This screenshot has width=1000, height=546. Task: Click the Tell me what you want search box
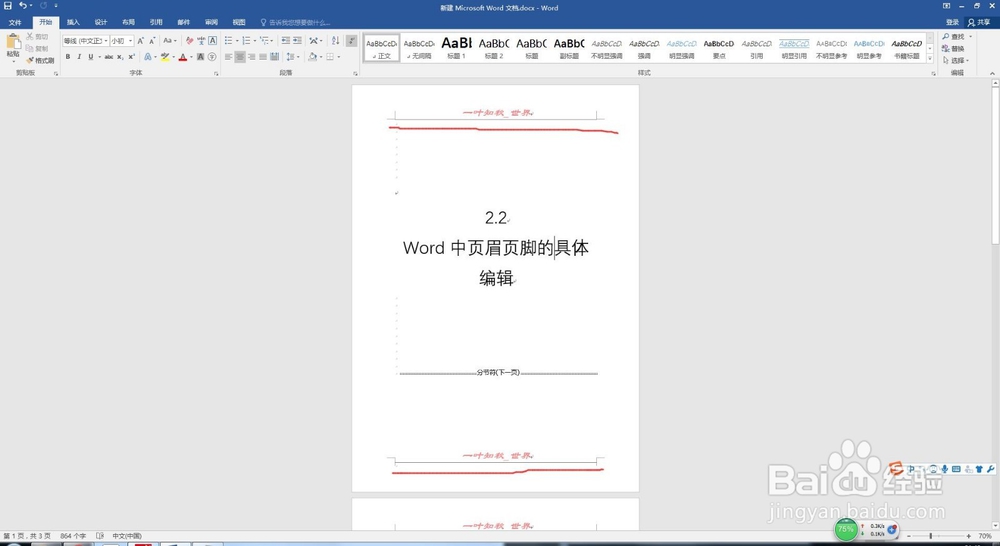click(295, 22)
